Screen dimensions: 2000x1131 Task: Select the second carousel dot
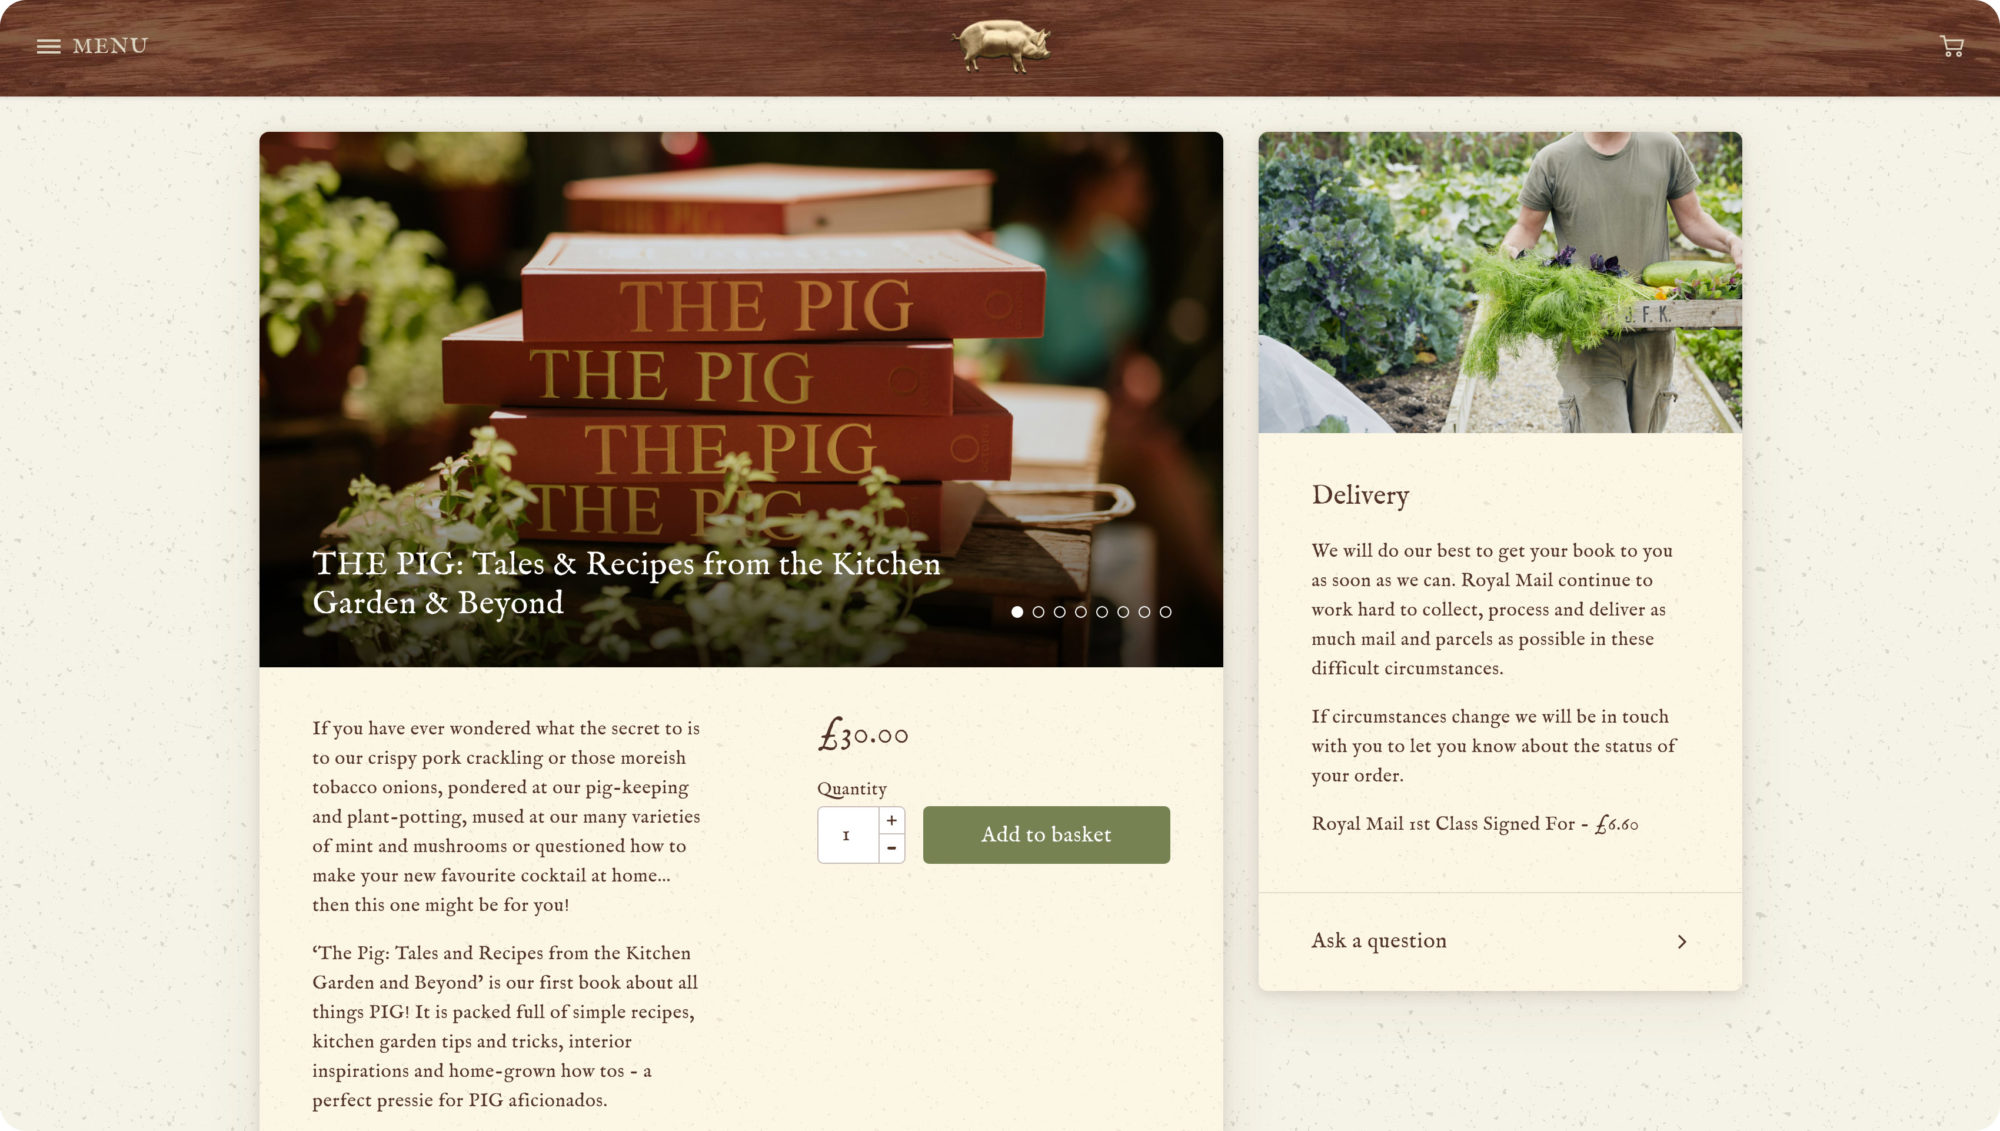[x=1038, y=612]
